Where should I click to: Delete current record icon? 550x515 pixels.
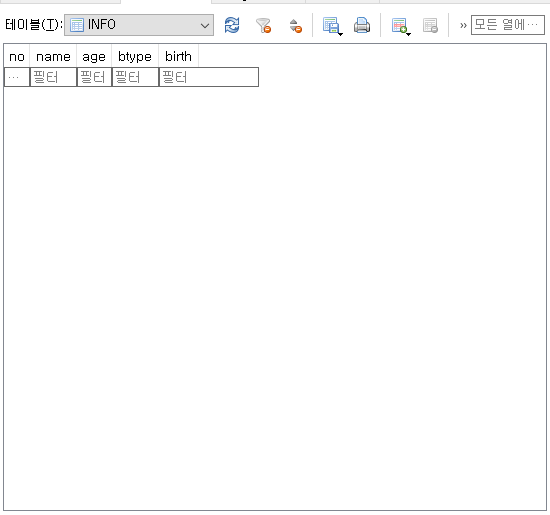[430, 25]
